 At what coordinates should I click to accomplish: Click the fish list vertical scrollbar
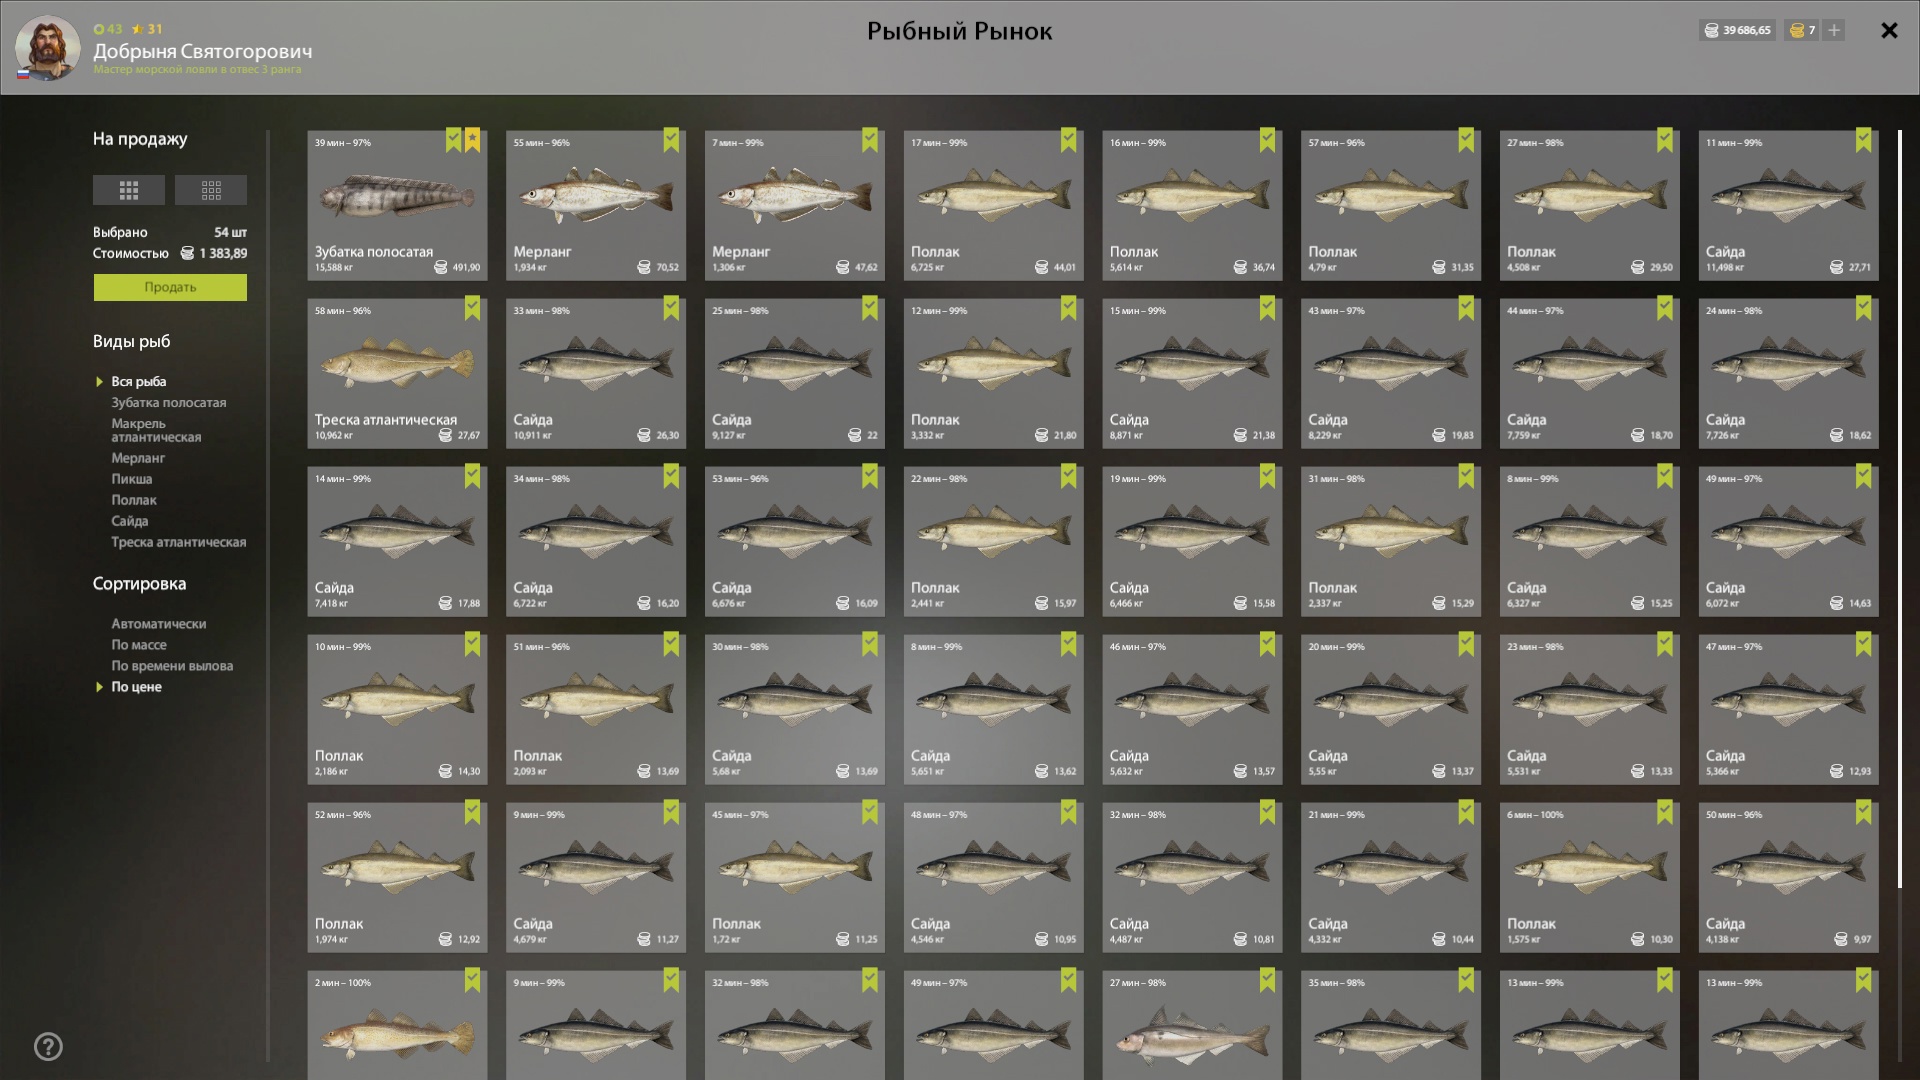coord(1900,508)
